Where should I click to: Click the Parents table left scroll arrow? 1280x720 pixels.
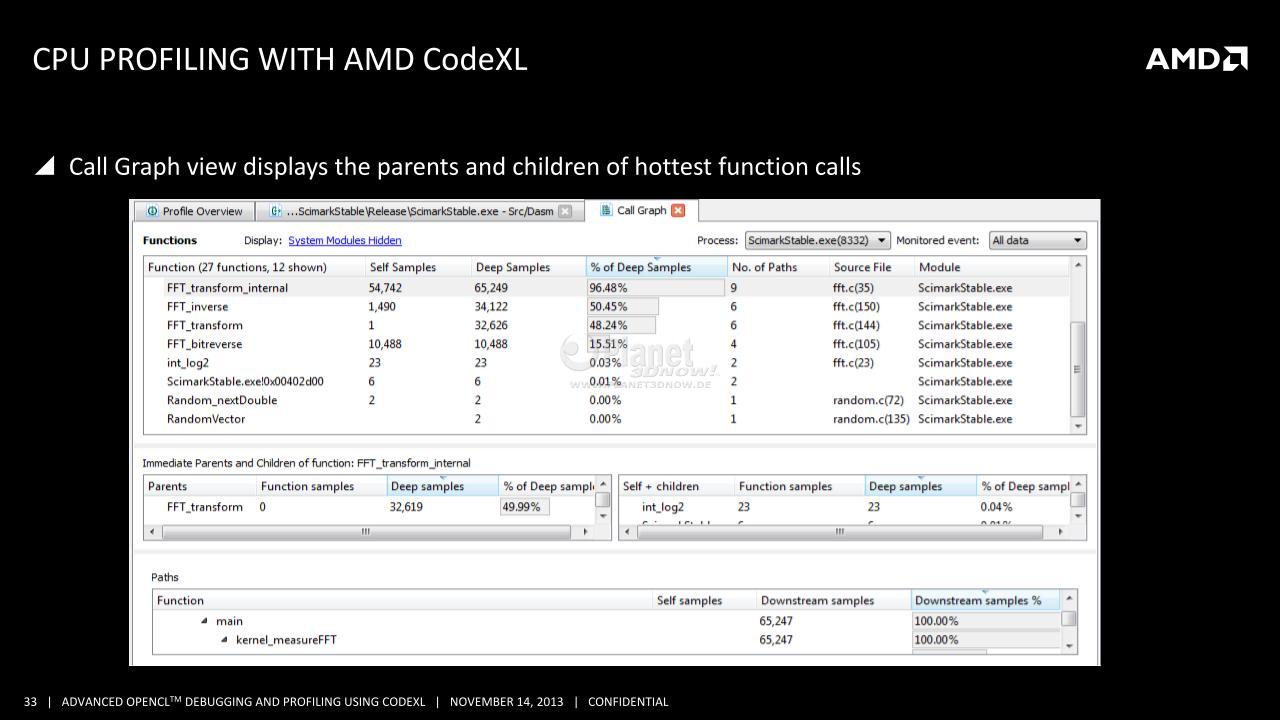pyautogui.click(x=152, y=532)
